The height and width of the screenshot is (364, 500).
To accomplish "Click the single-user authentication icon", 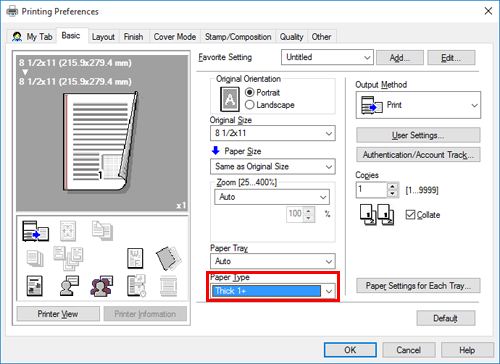I will click(x=69, y=286).
